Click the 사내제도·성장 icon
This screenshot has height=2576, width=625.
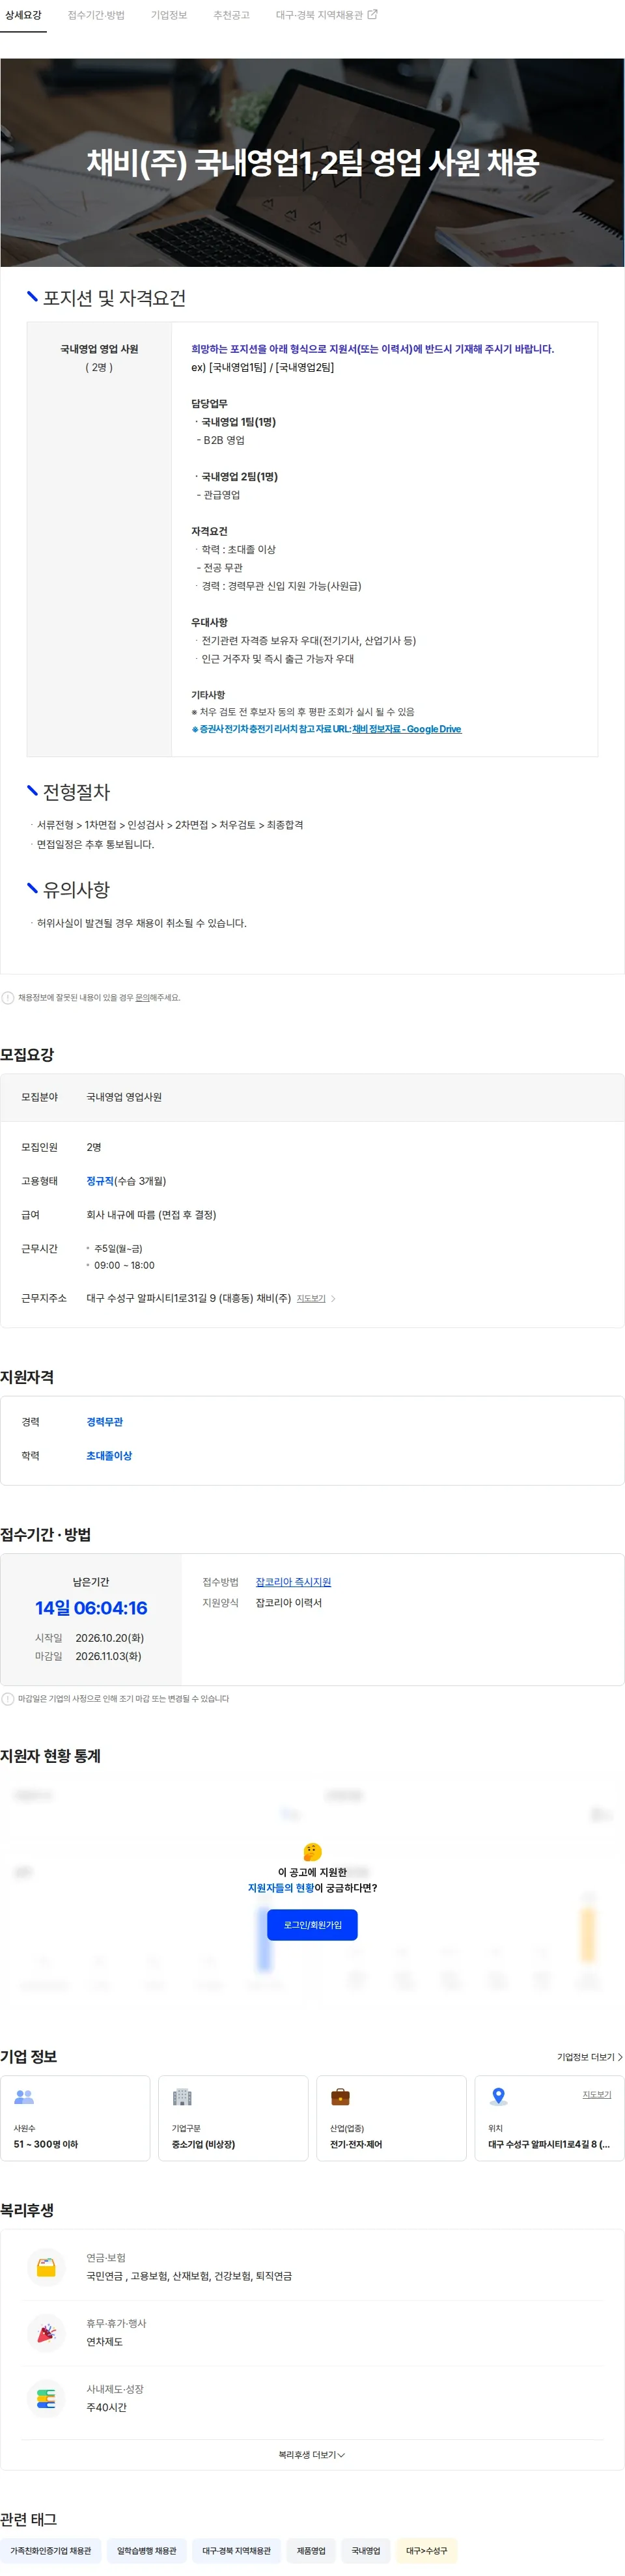point(46,2399)
